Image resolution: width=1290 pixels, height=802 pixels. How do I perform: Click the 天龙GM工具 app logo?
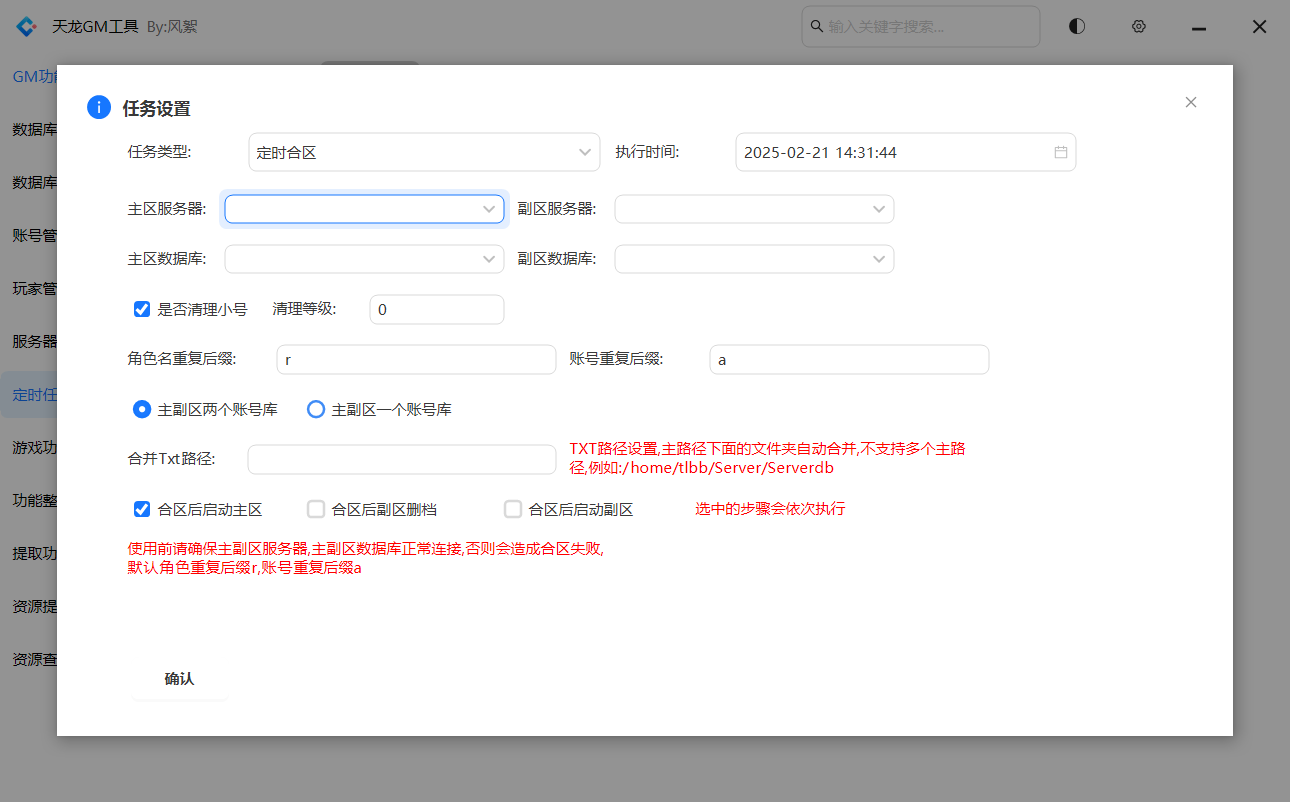pos(26,27)
